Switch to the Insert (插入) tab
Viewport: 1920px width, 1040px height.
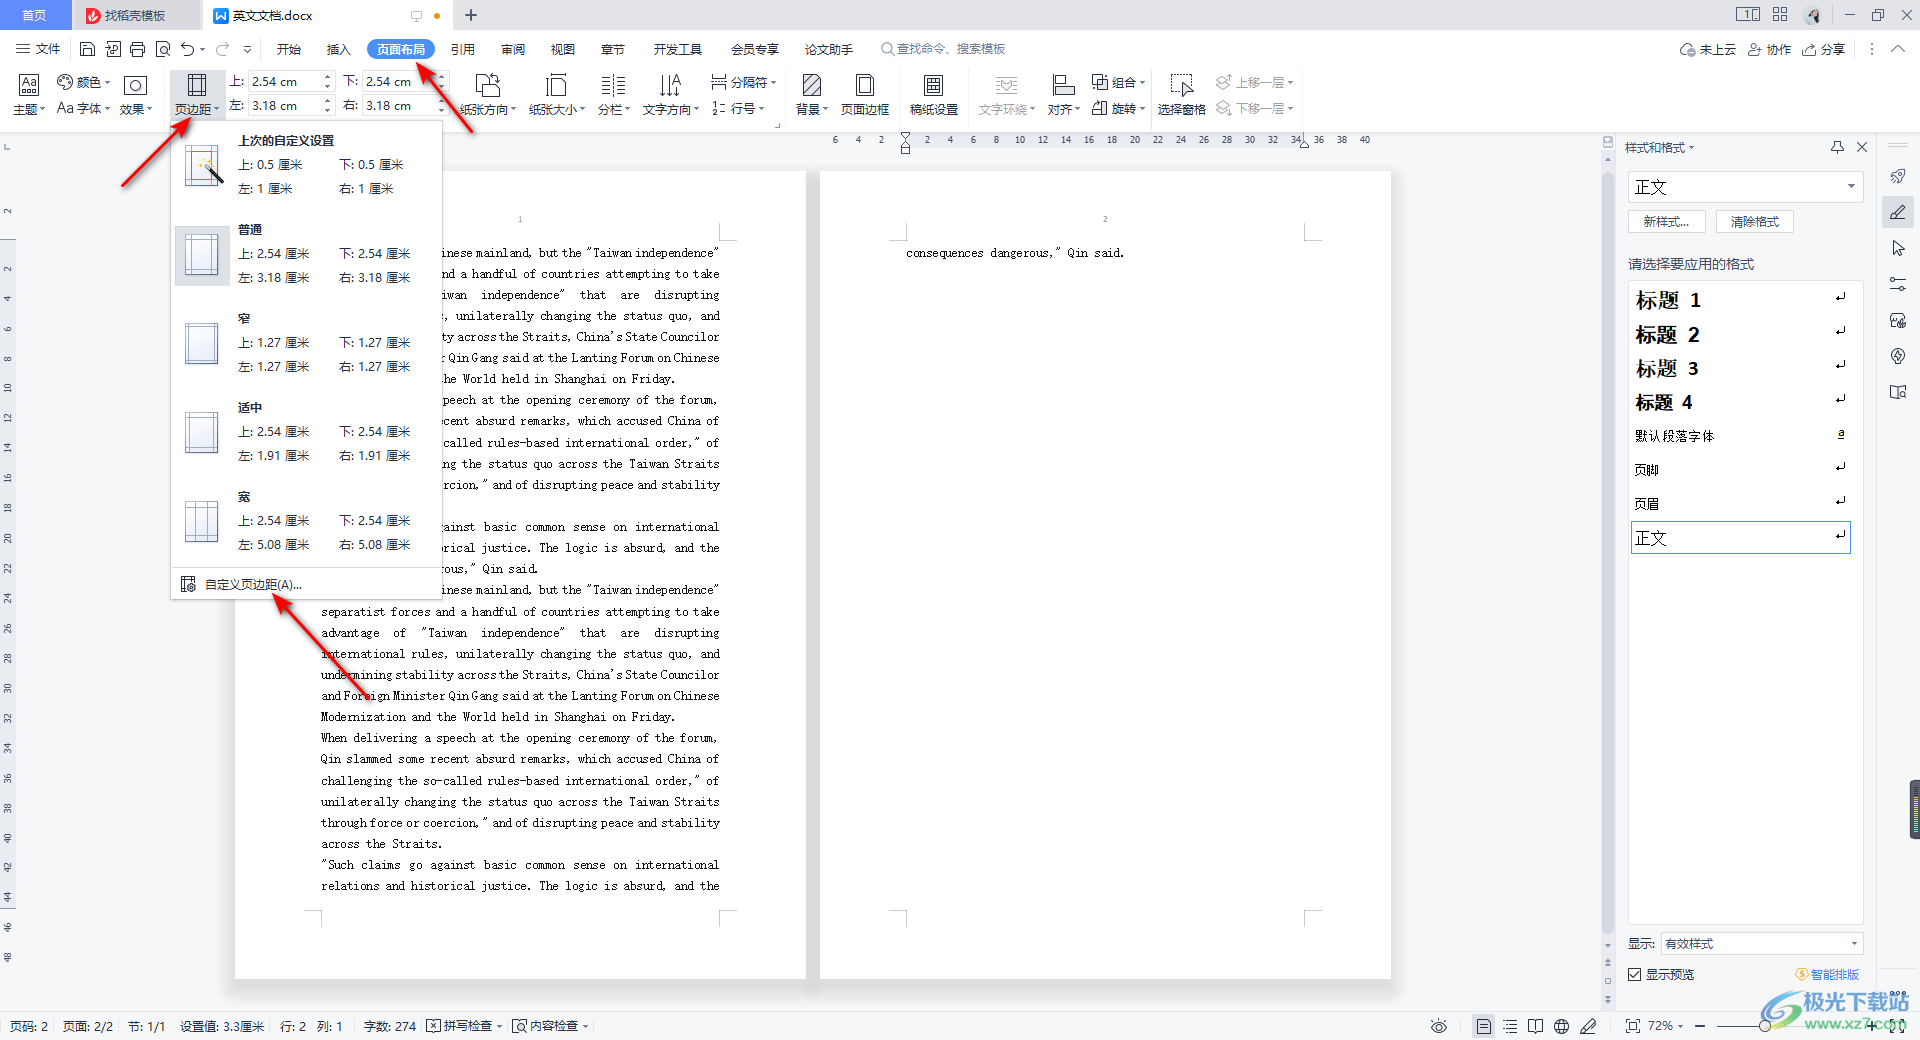tap(338, 49)
